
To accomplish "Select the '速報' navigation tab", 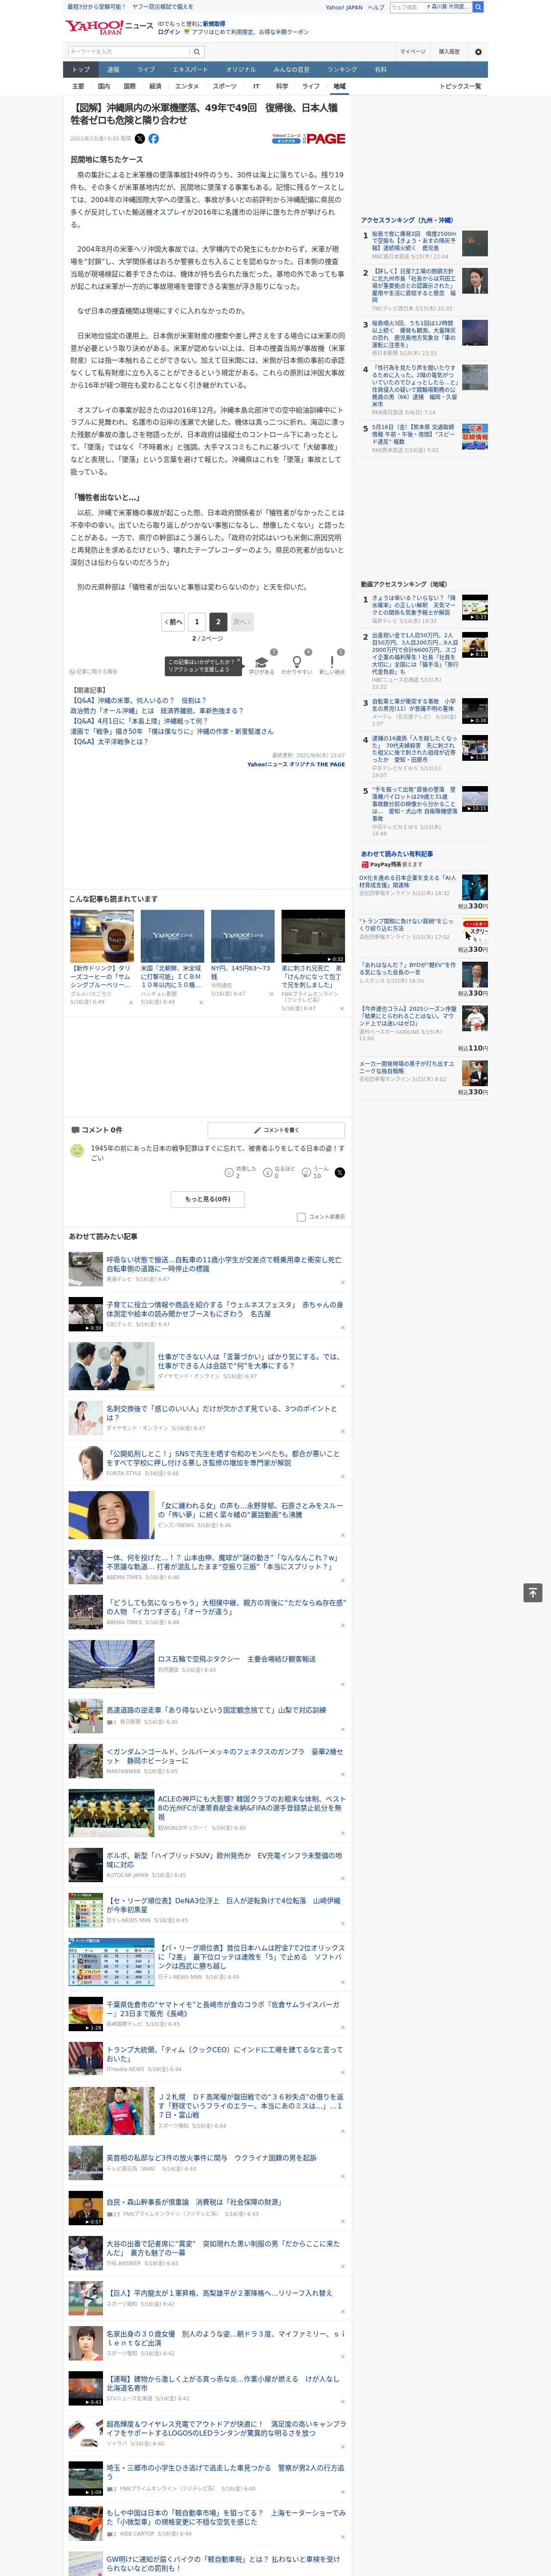I will (x=113, y=70).
